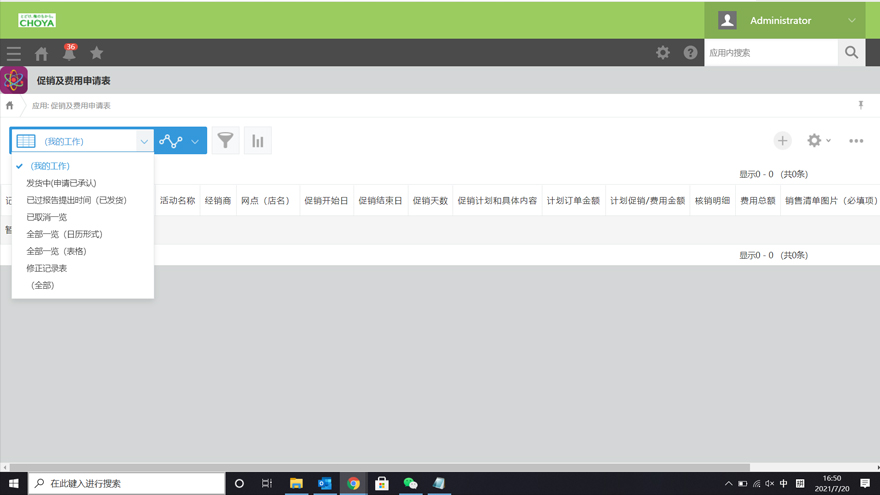This screenshot has height=495, width=880.
Task: Click the 促销天数 column header
Action: [430, 200]
